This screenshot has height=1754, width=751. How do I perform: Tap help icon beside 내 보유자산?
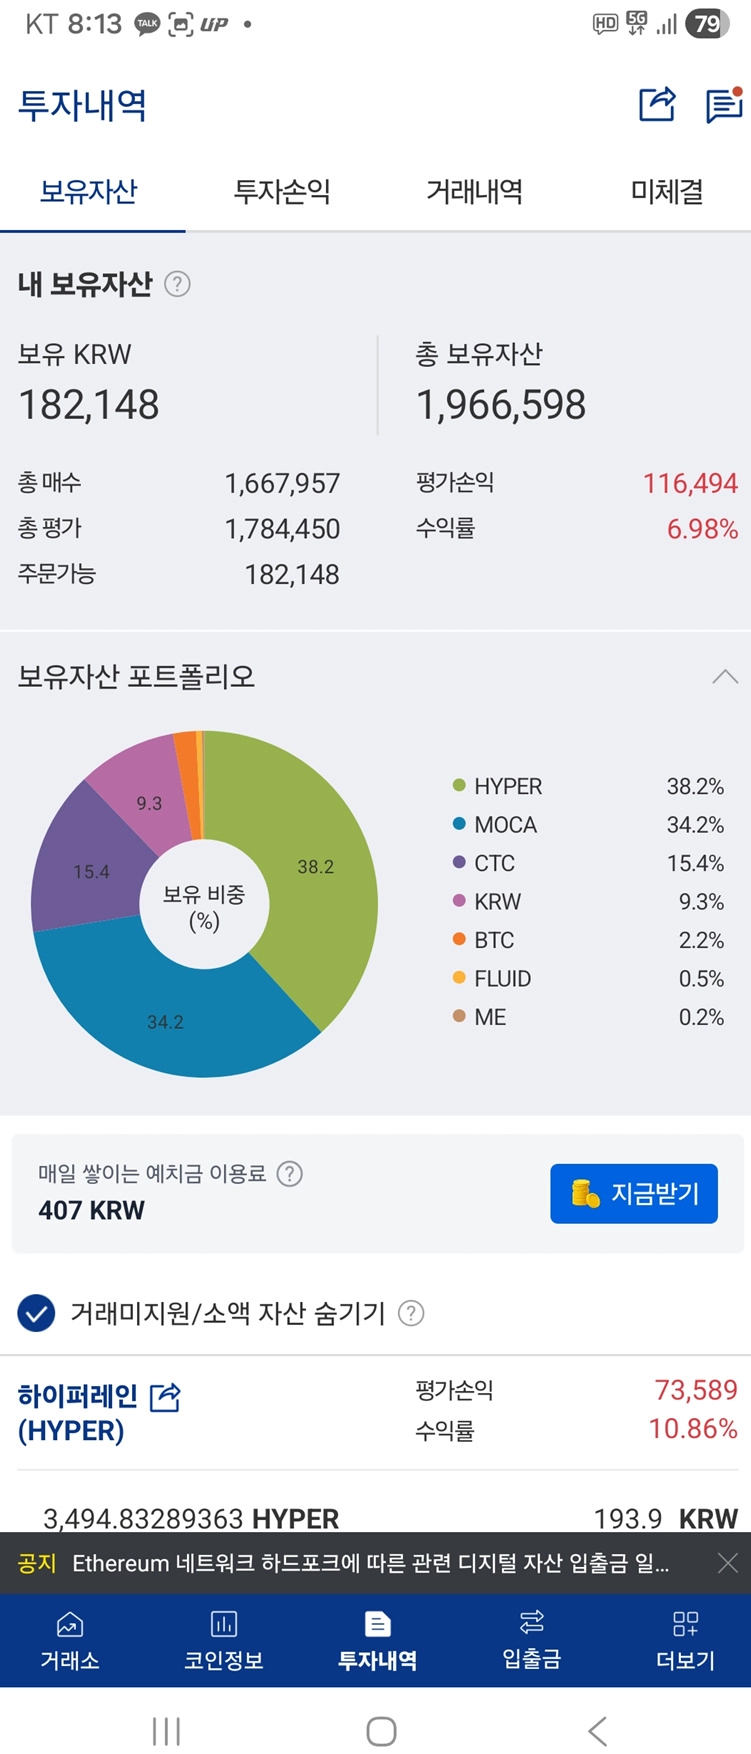177,284
